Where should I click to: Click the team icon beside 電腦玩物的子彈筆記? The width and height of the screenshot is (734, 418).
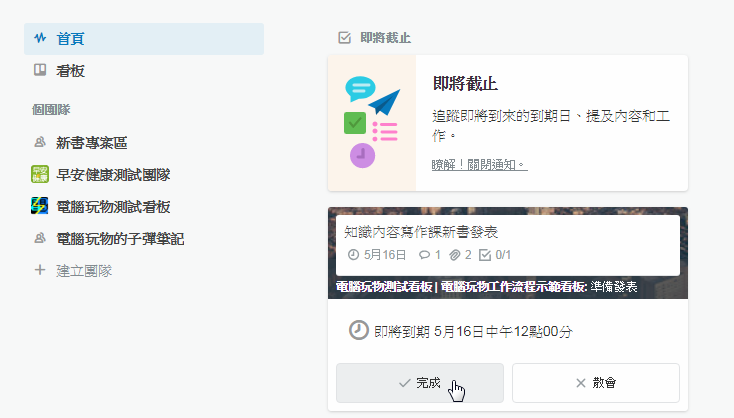(40, 238)
